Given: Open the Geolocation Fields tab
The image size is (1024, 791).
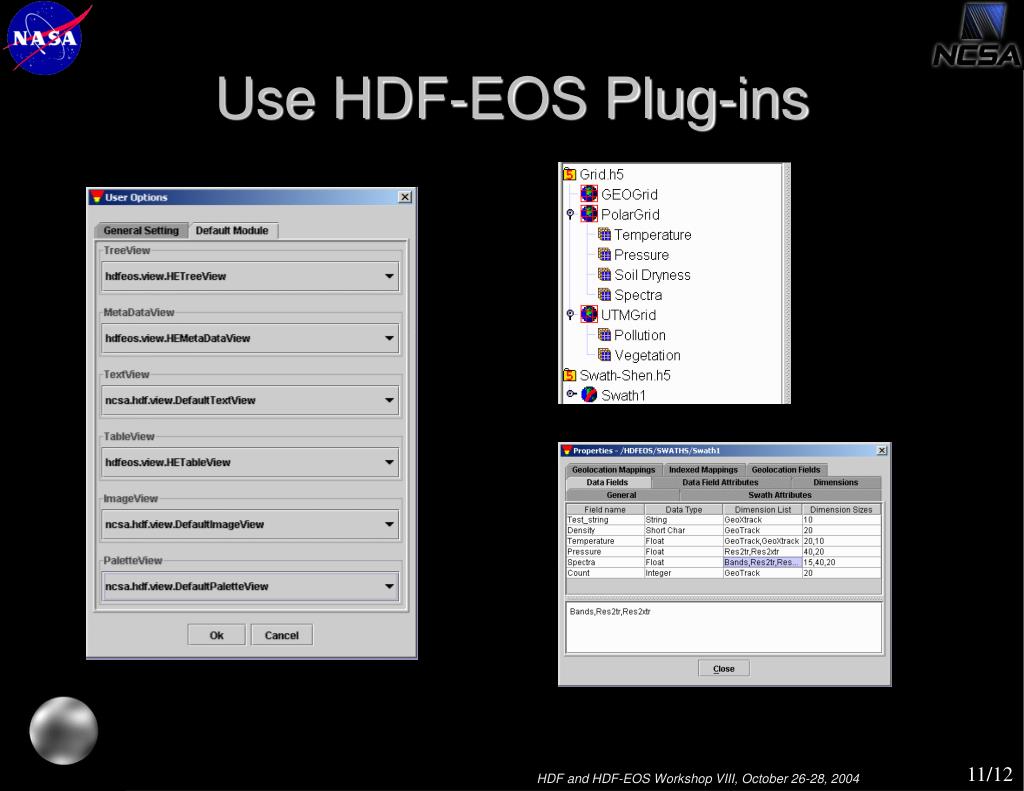Looking at the screenshot, I should pyautogui.click(x=786, y=470).
